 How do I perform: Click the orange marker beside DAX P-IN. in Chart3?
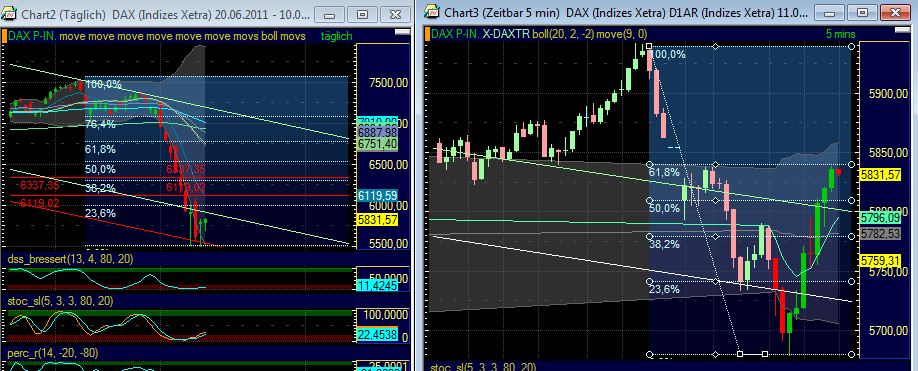coord(428,35)
